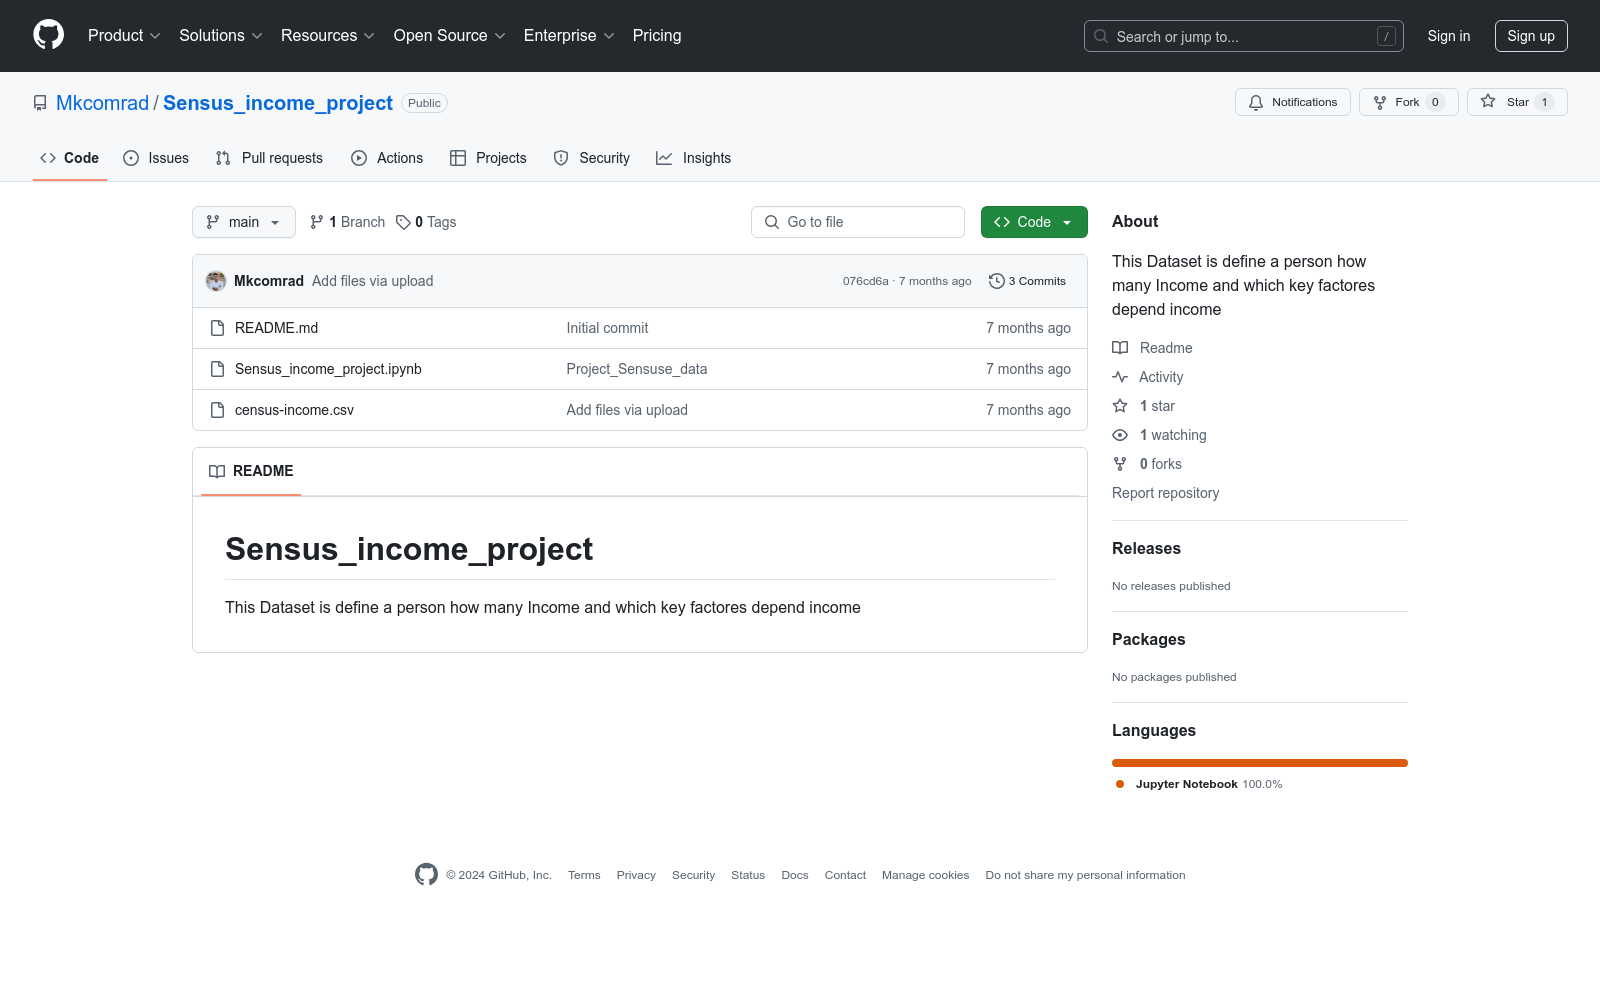Screen dimensions: 1600x1000
Task: Click the star icon beside 1 star
Action: (1120, 406)
